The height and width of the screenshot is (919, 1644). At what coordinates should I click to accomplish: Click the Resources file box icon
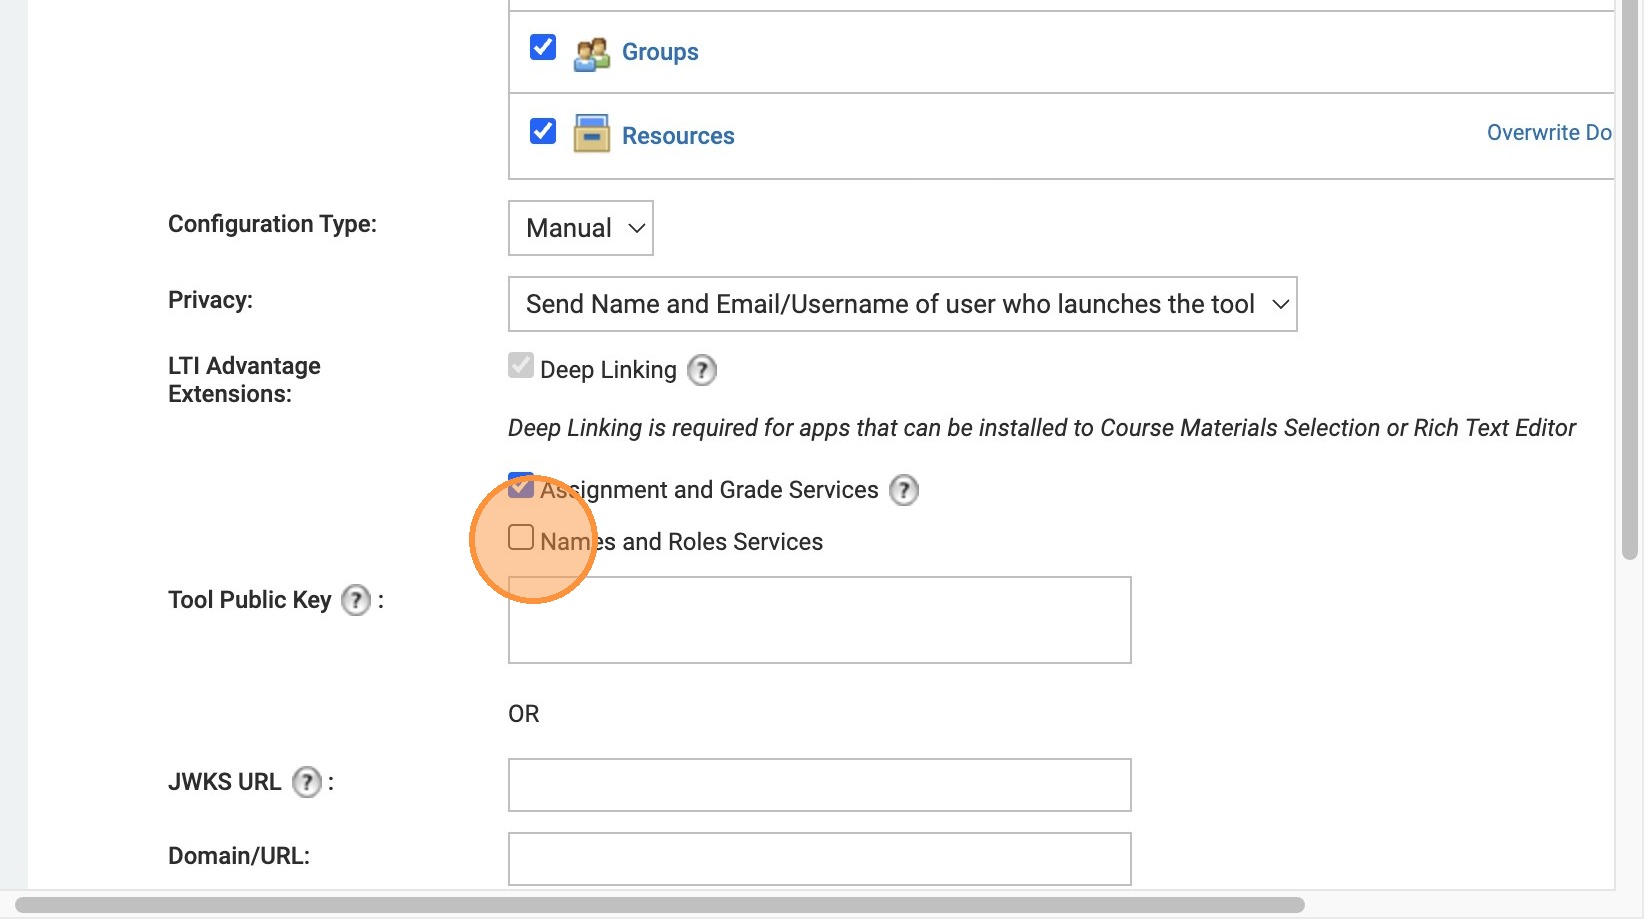591,134
